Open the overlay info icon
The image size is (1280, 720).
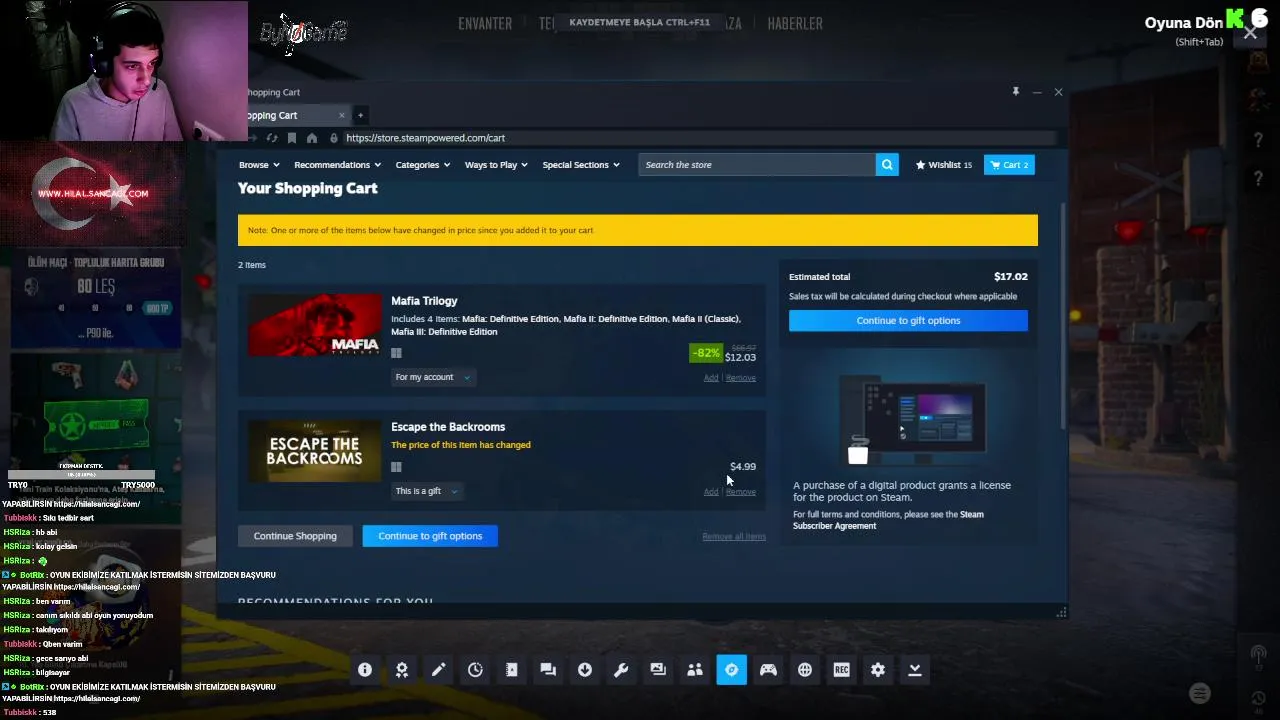[x=365, y=670]
